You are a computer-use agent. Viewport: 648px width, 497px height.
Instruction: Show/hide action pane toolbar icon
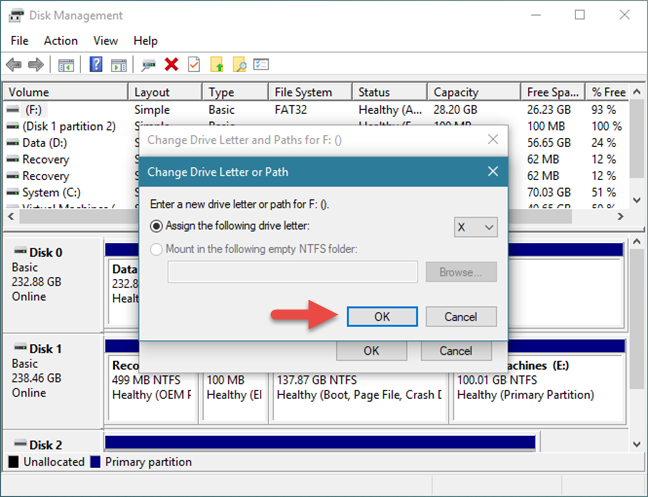click(119, 65)
